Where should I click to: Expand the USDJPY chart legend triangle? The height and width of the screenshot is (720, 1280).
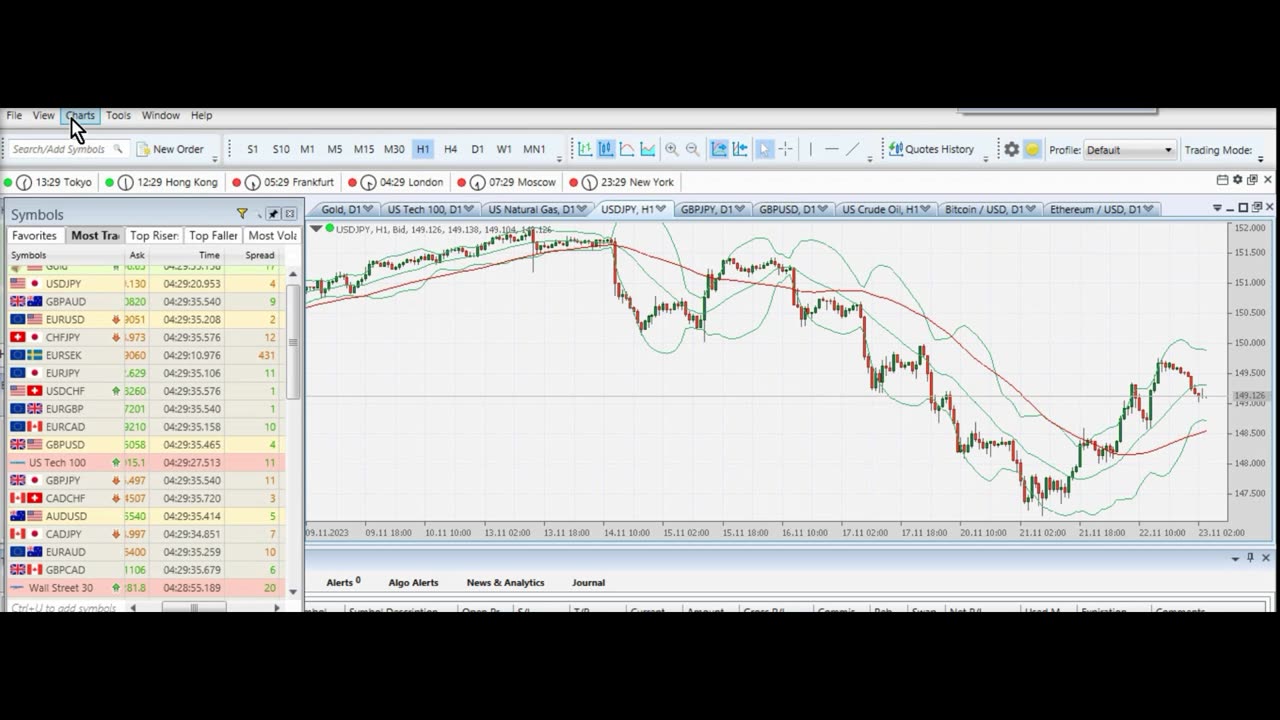(x=317, y=229)
